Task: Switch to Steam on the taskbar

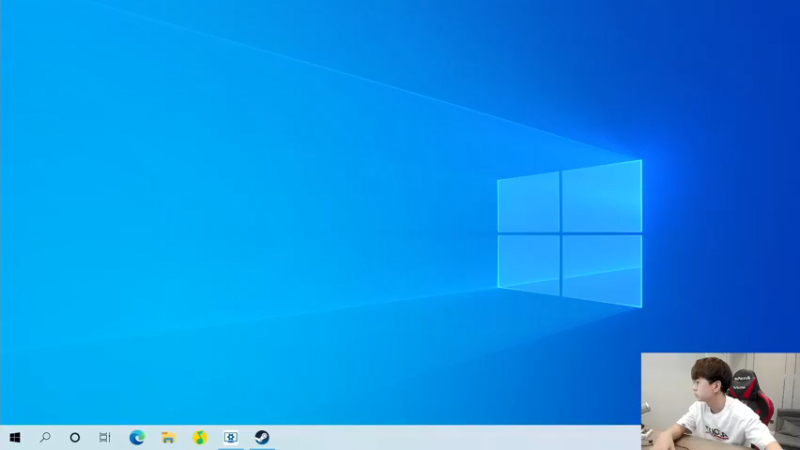Action: pyautogui.click(x=262, y=437)
